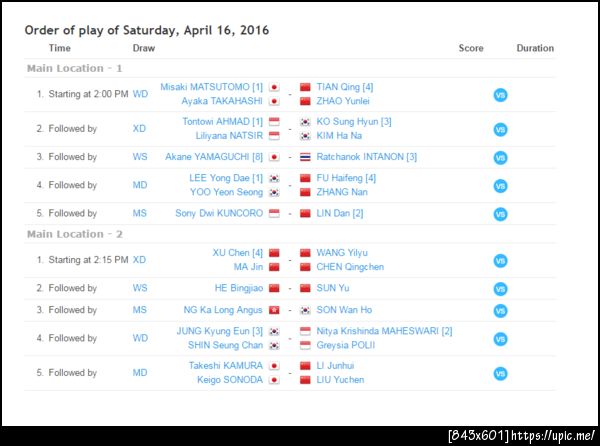Click the Duration column header
Image resolution: width=600 pixels, height=446 pixels.
pos(535,48)
